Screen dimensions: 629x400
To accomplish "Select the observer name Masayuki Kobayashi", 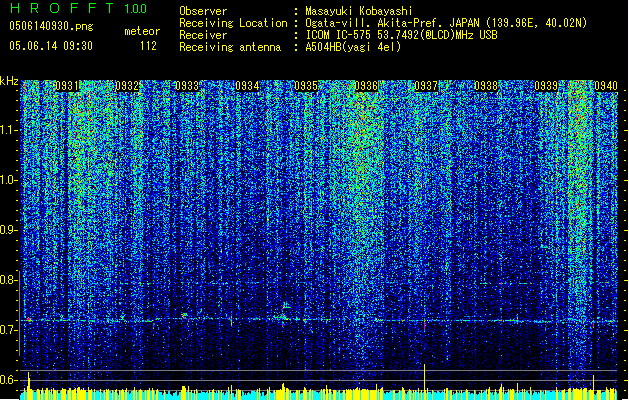I will click(x=359, y=11).
